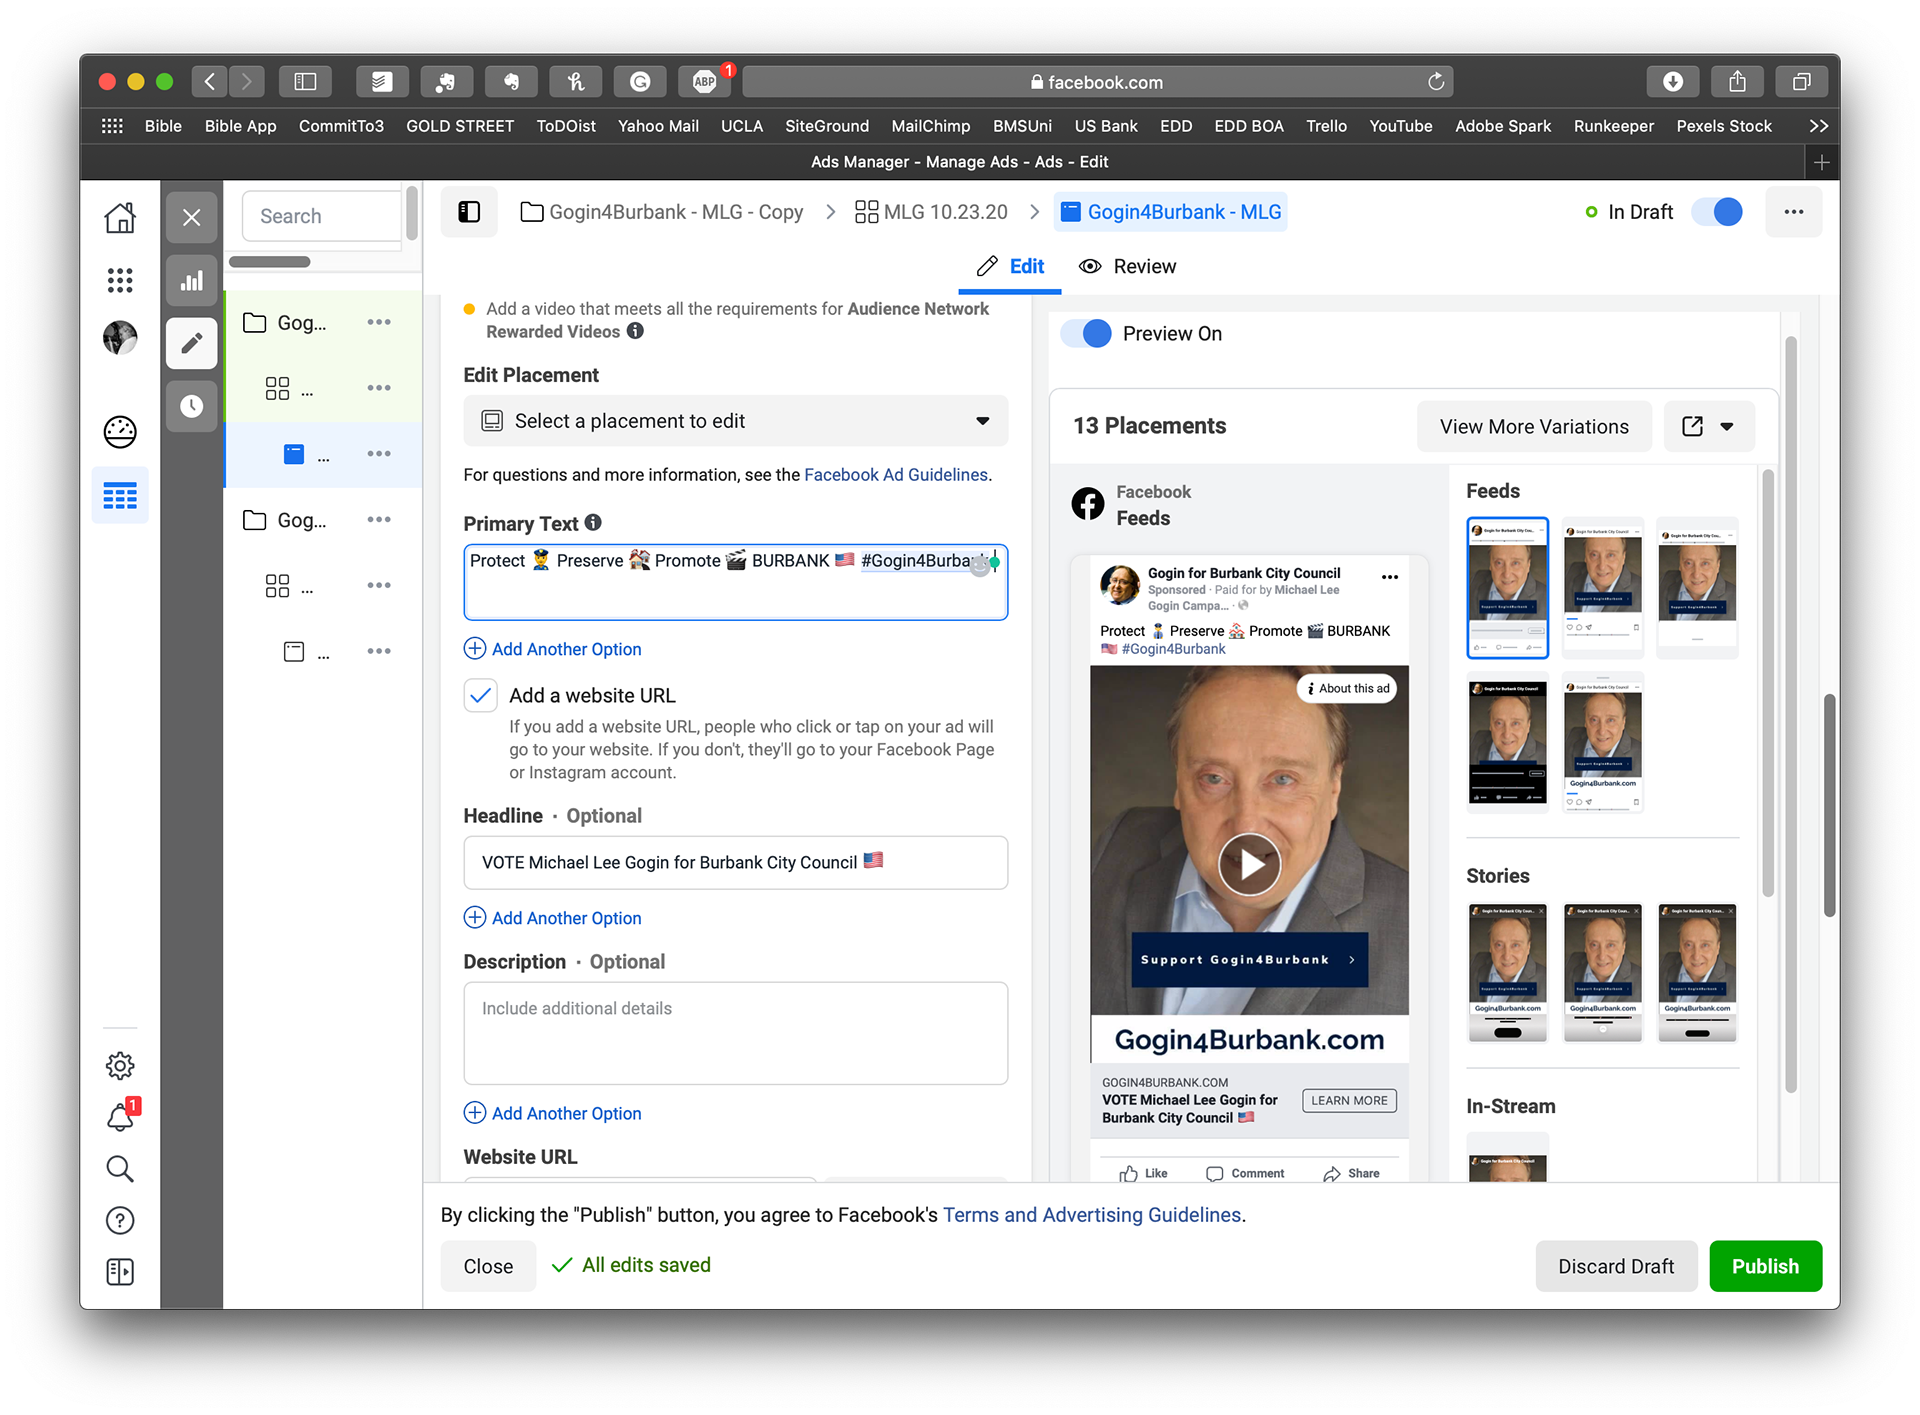This screenshot has height=1415, width=1920.
Task: Click the Ads Manager home icon
Action: click(x=120, y=217)
